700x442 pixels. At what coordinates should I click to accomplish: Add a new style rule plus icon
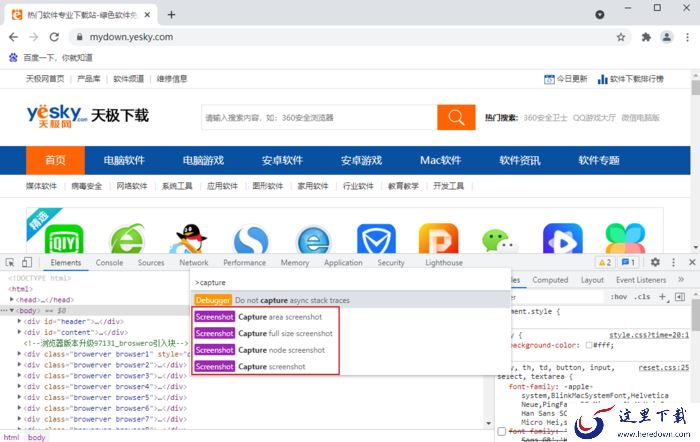[663, 297]
